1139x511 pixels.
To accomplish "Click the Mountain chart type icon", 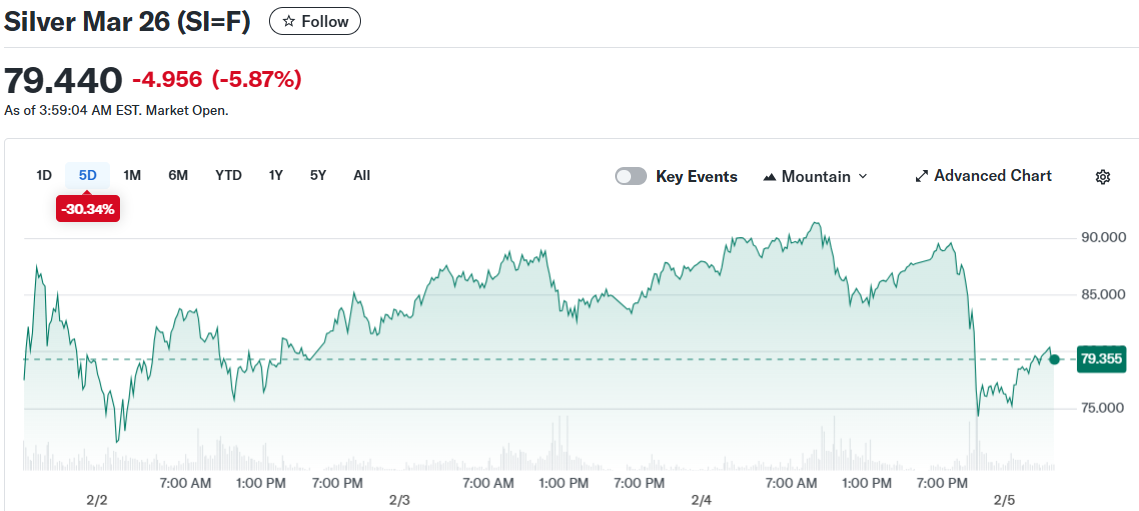I will [x=769, y=177].
